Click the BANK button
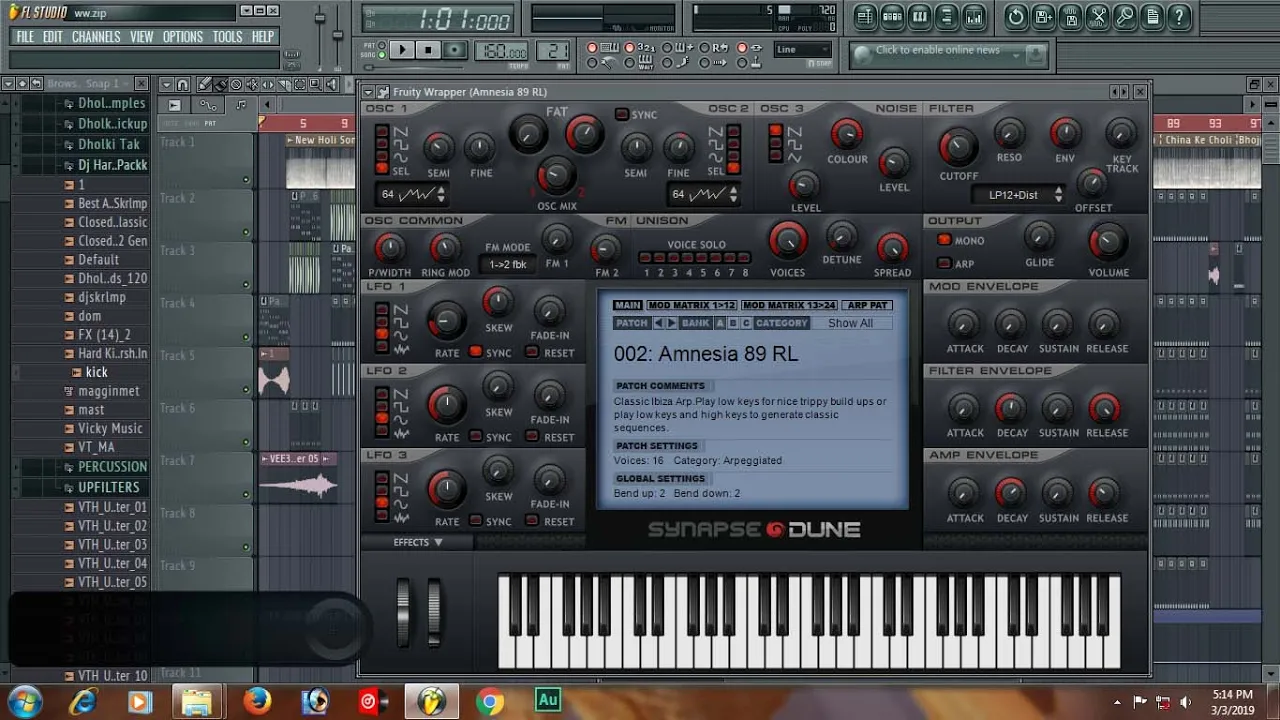The image size is (1280, 720). pyautogui.click(x=695, y=323)
